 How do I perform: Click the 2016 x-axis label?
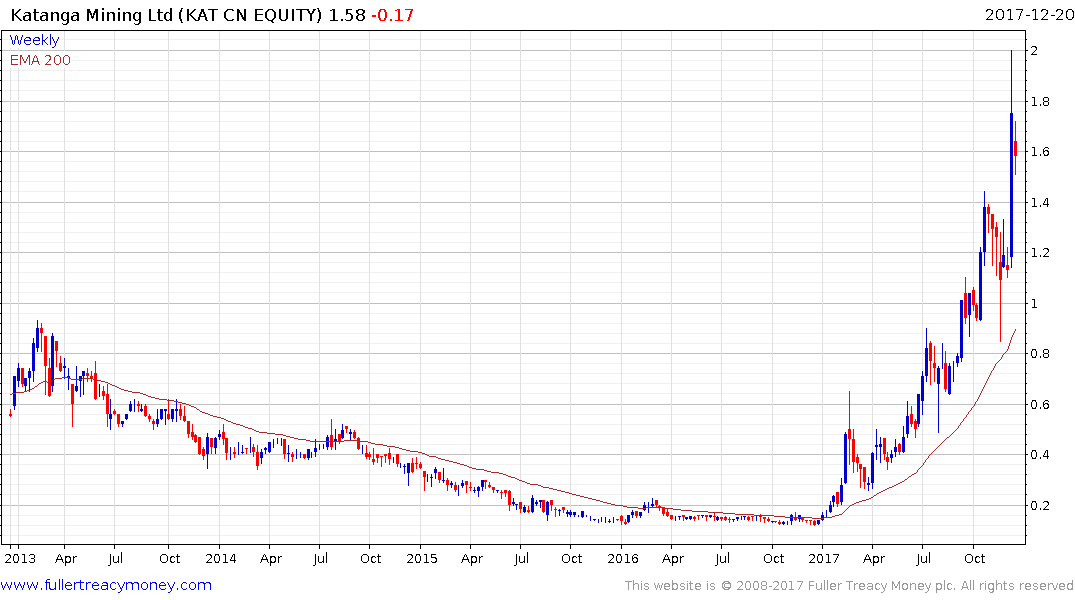(623, 558)
